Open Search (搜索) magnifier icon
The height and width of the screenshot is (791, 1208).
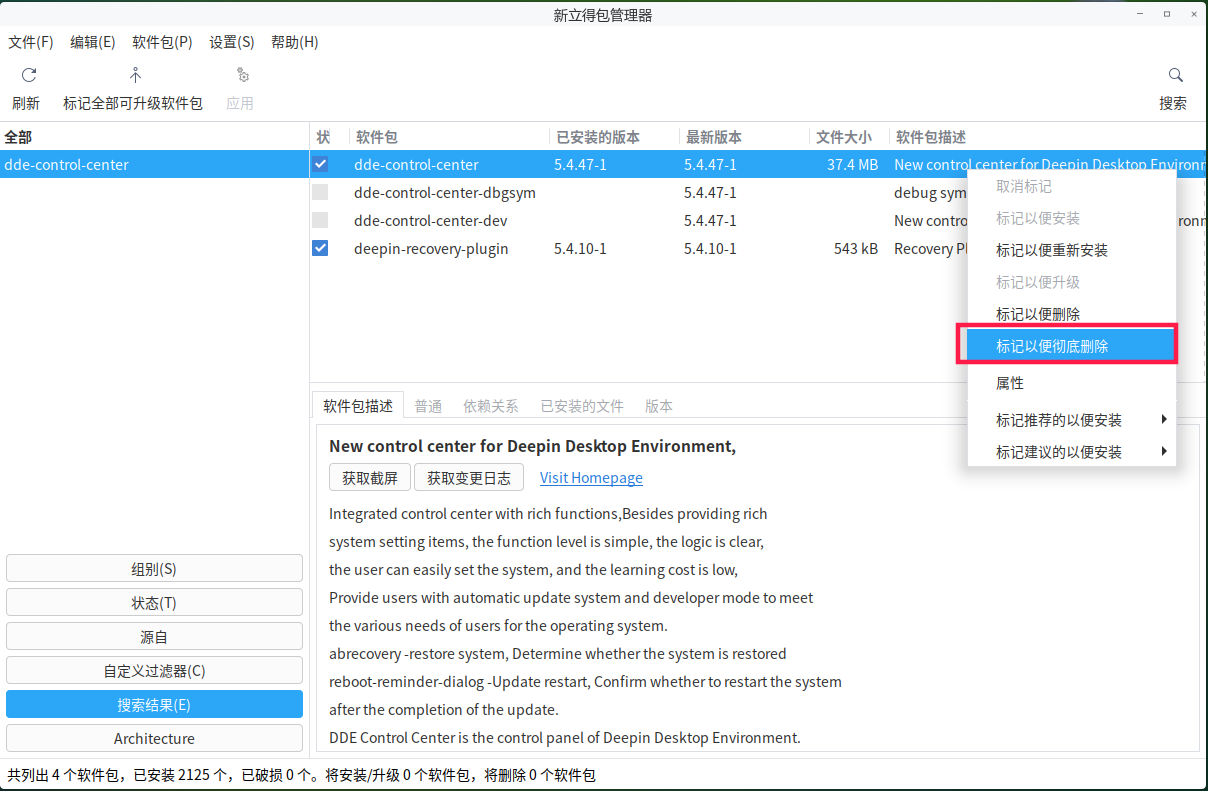(x=1176, y=75)
